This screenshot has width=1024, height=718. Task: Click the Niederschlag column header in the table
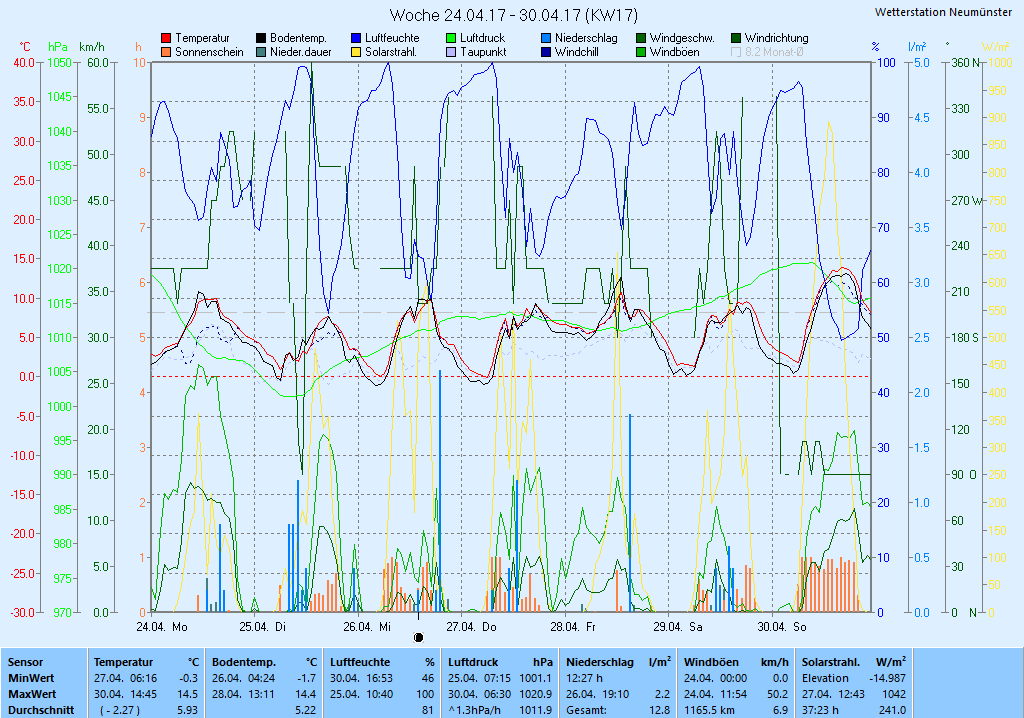pyautogui.click(x=600, y=662)
